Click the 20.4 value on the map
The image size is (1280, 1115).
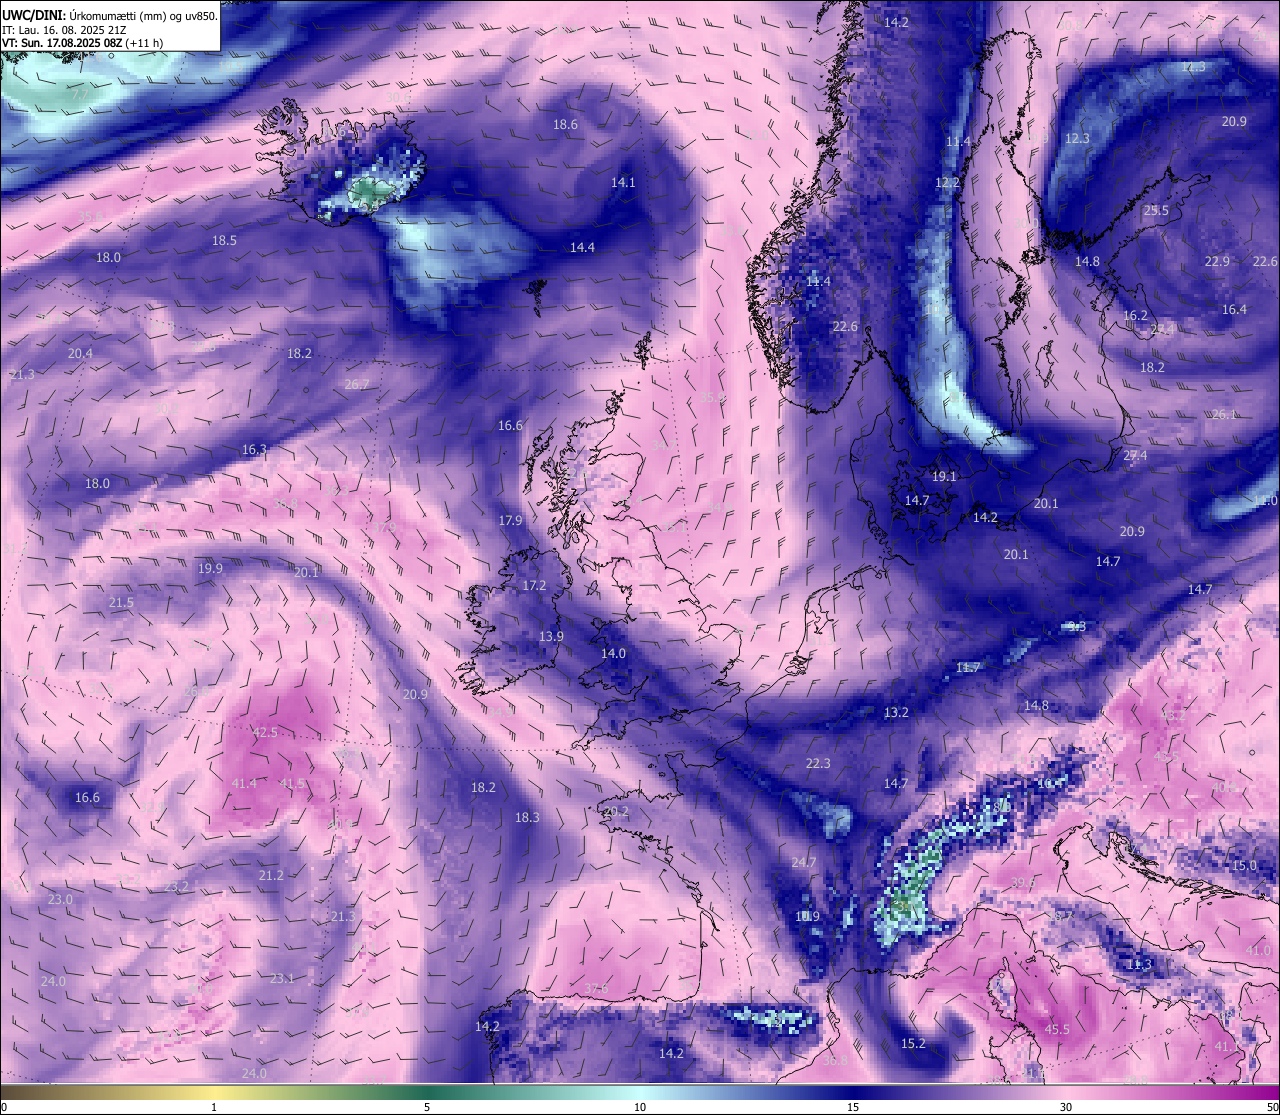80,353
